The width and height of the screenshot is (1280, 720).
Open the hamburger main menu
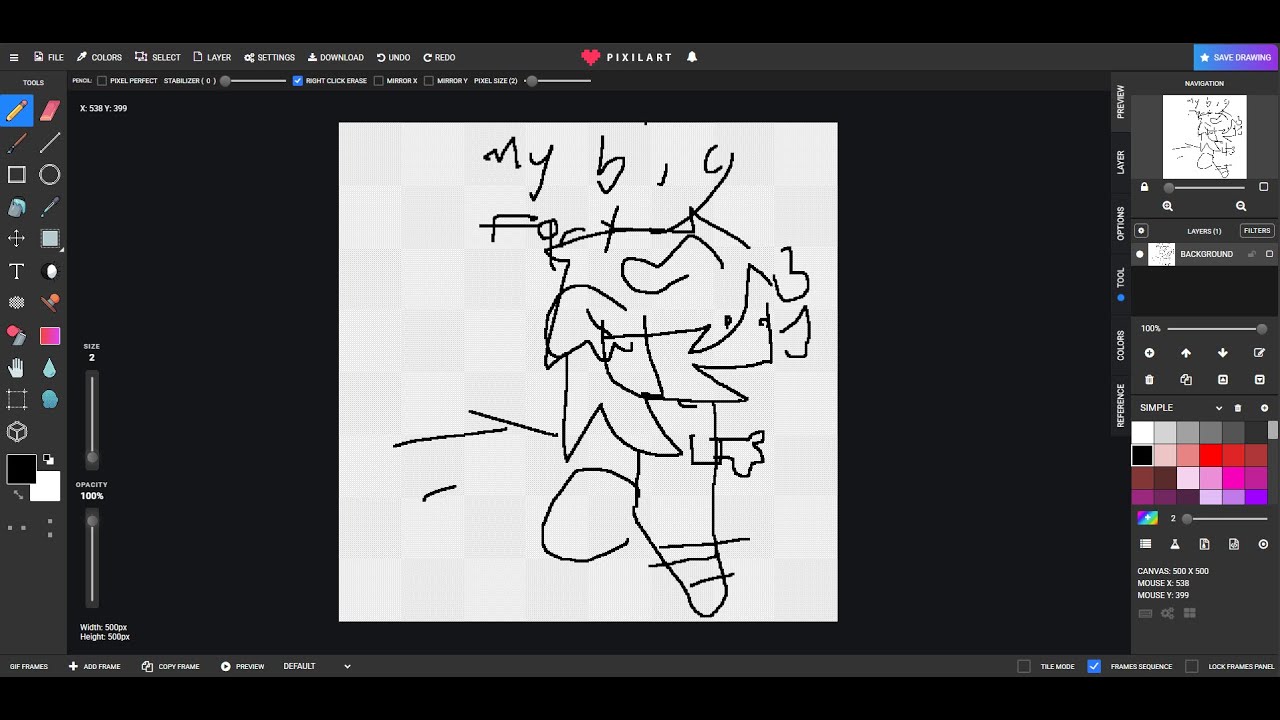pos(14,57)
